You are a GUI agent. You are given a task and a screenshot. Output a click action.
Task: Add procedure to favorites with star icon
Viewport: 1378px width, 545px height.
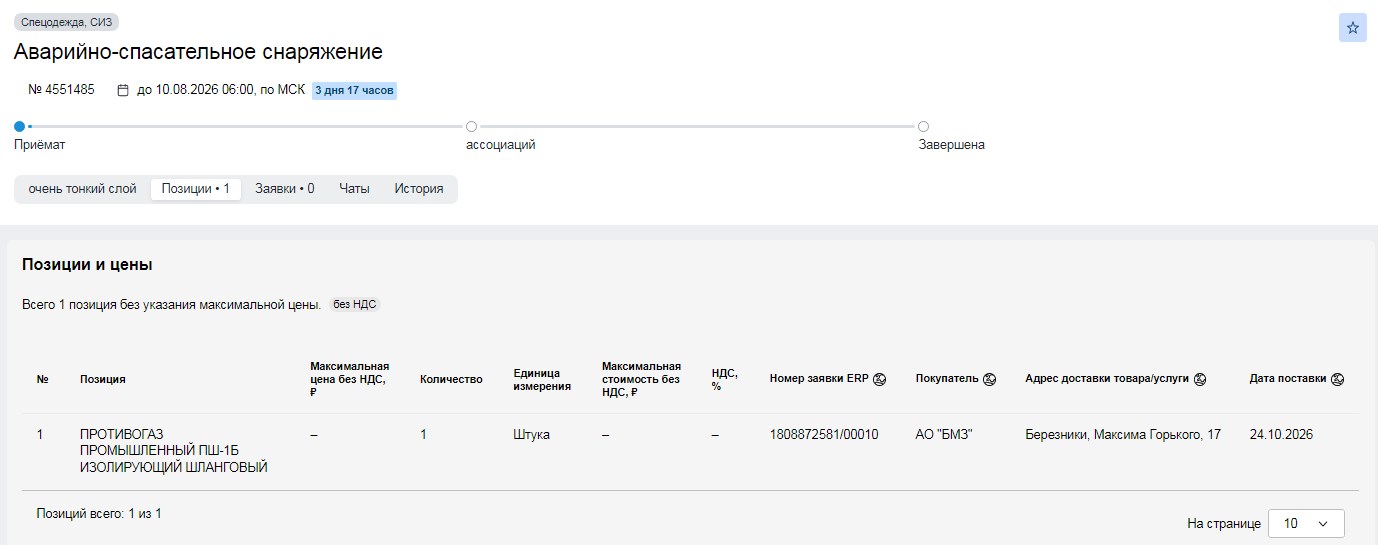tap(1352, 28)
